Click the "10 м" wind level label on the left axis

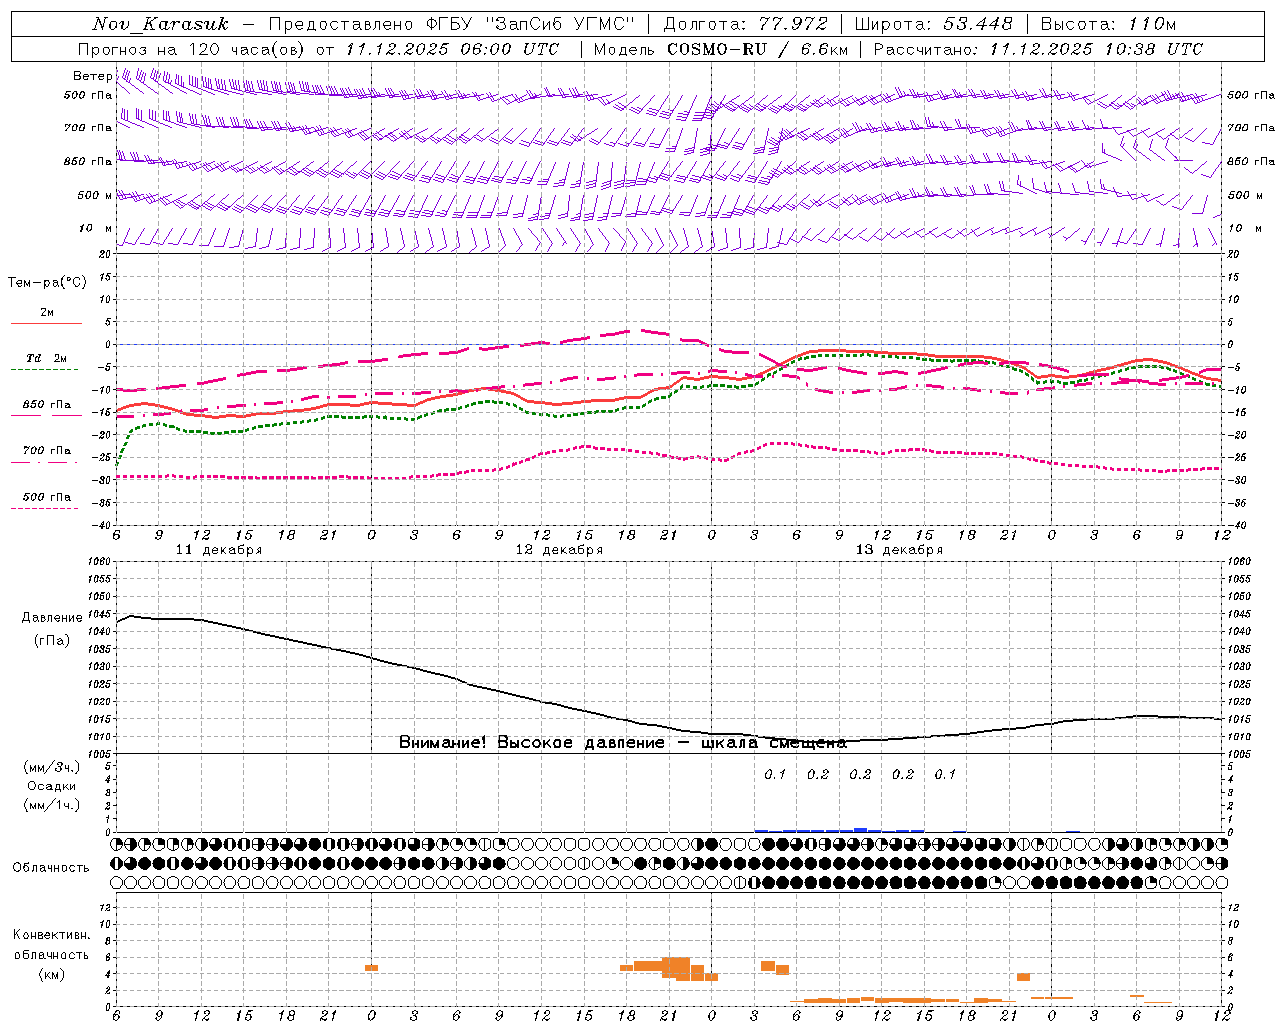tap(96, 229)
